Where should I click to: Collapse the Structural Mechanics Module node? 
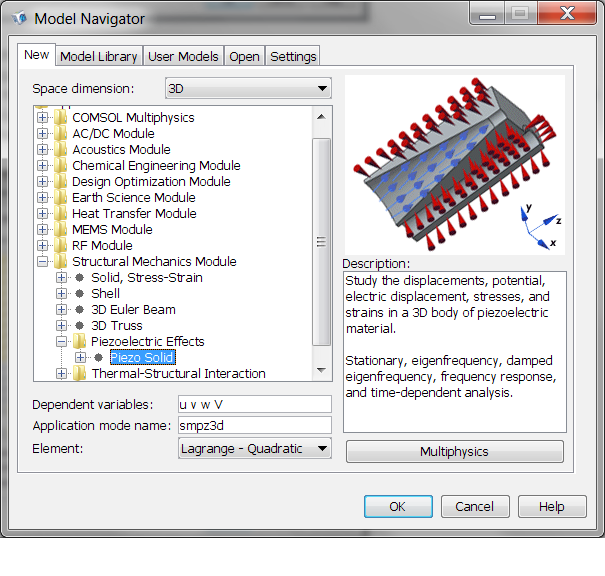[42, 262]
